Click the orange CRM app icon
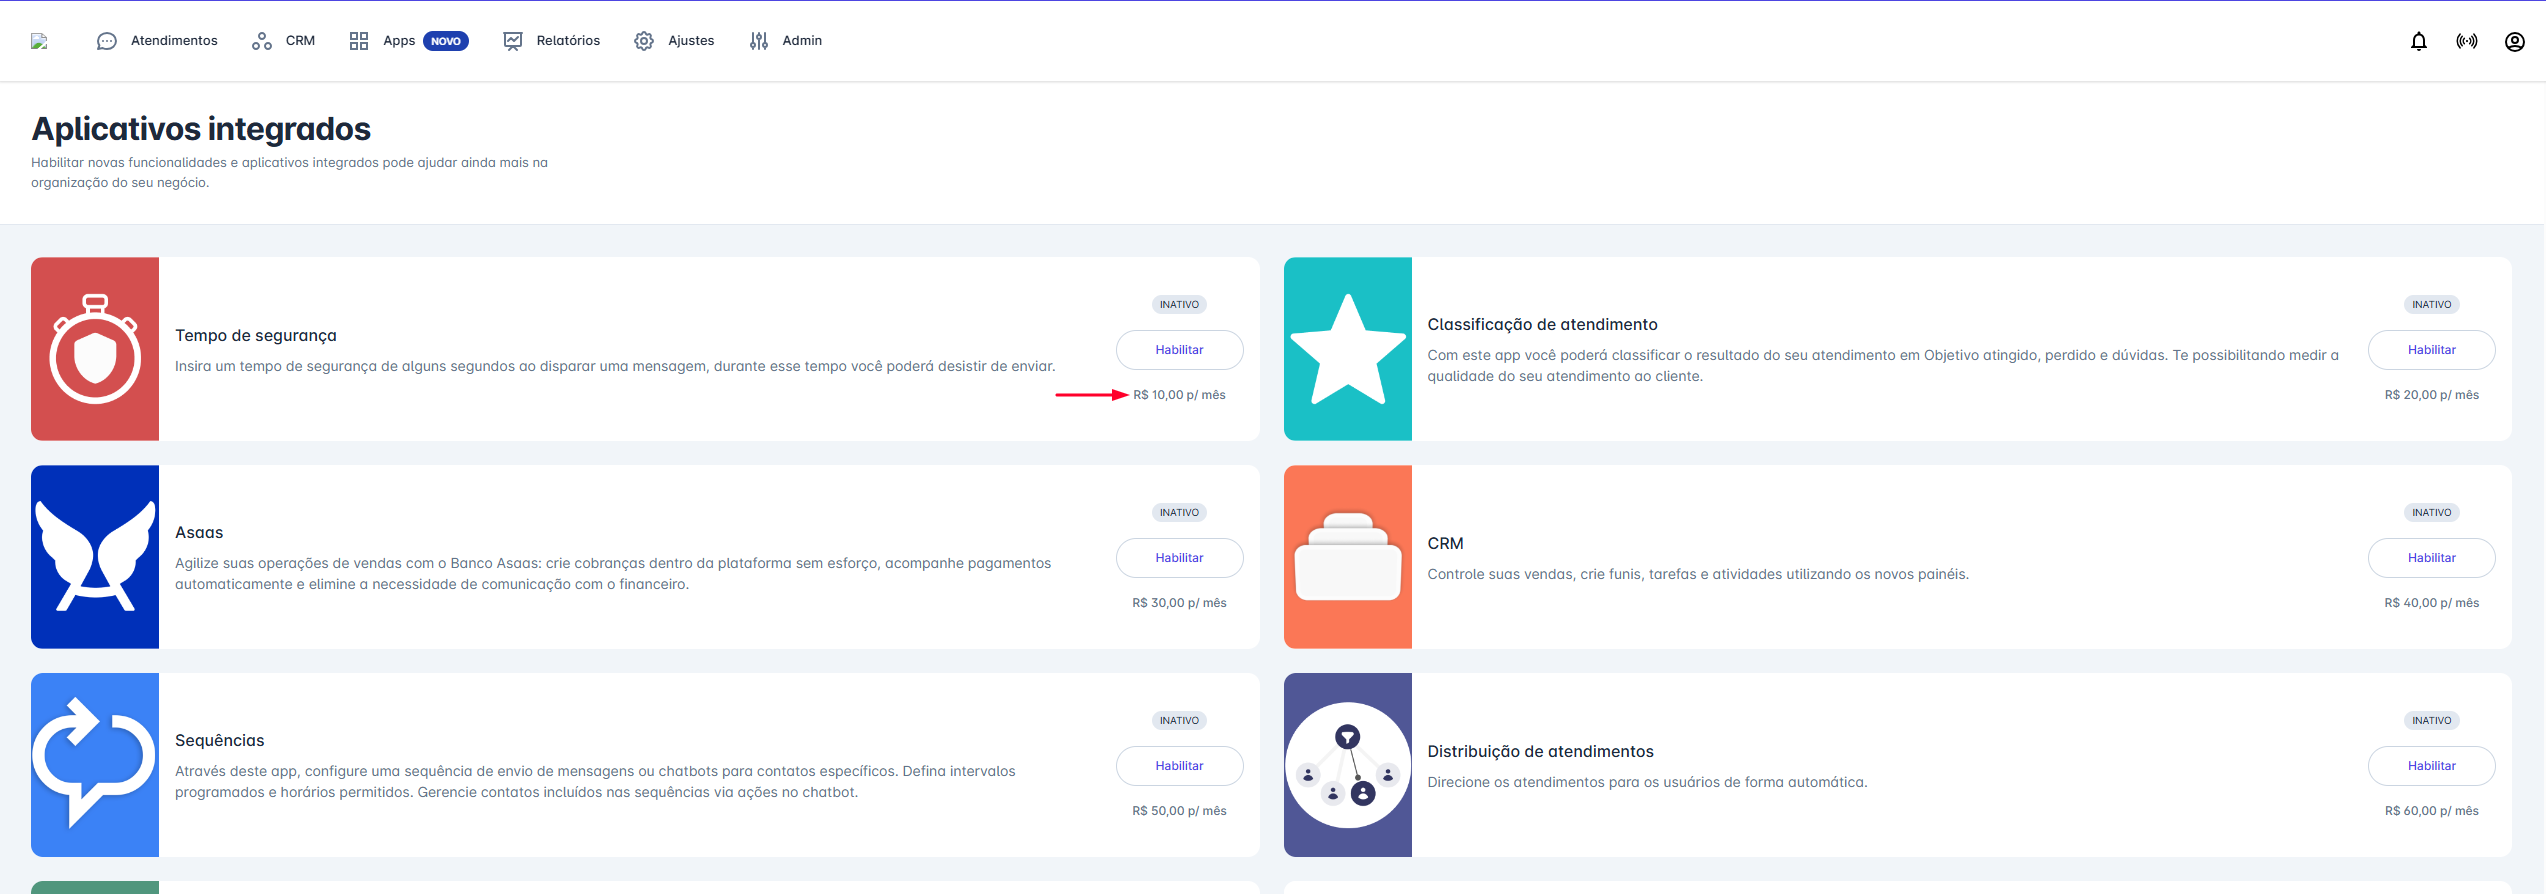Screen dimensions: 2546x894 tap(1347, 557)
